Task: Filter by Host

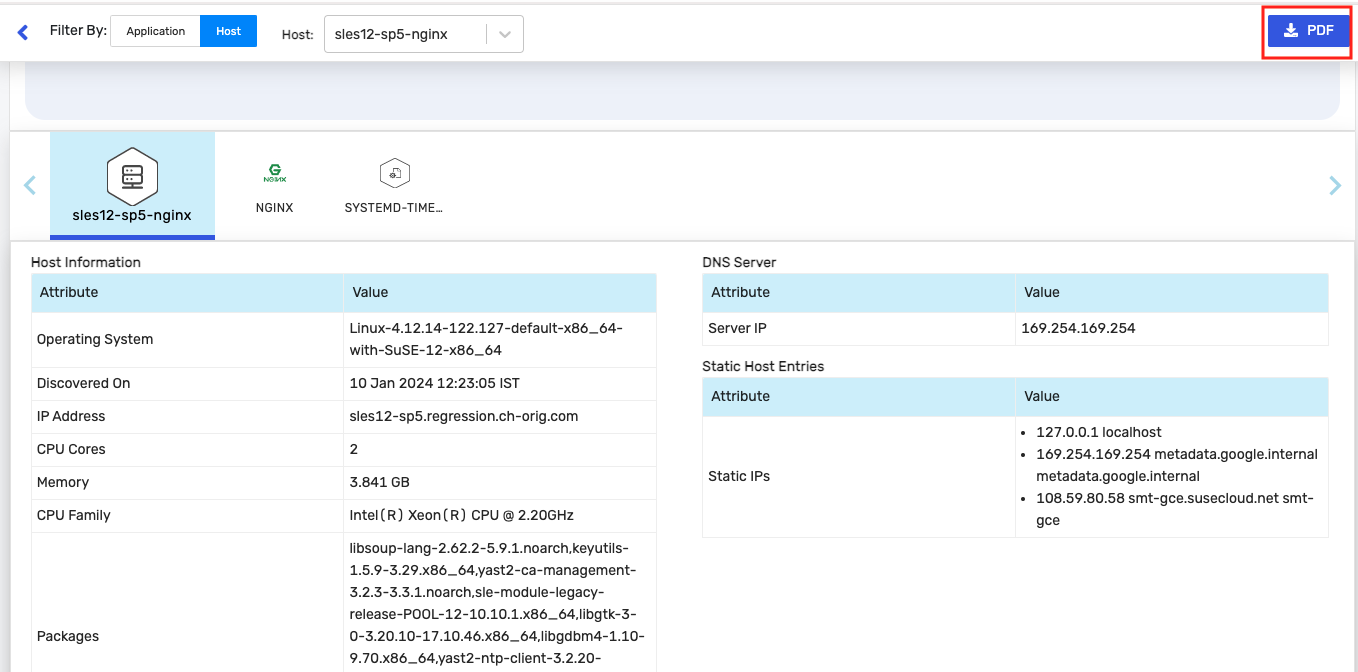Action: pos(229,31)
